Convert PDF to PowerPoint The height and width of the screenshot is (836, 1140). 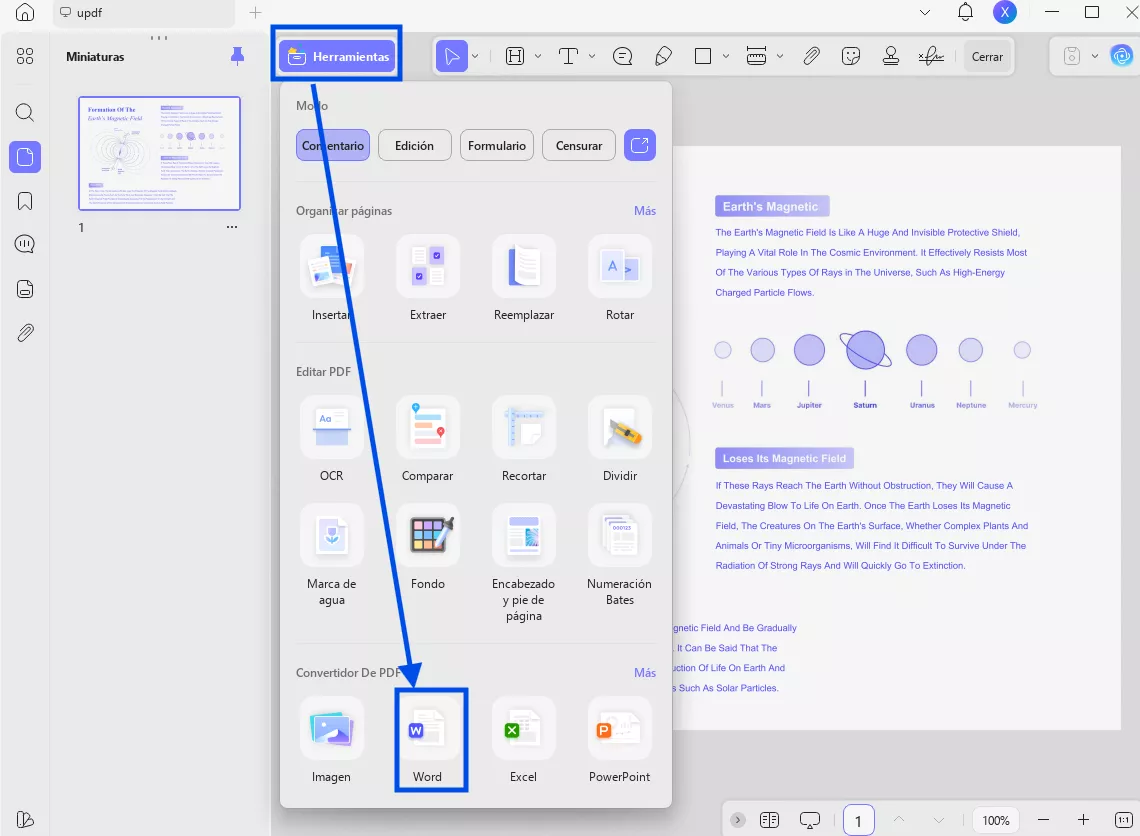tap(619, 741)
